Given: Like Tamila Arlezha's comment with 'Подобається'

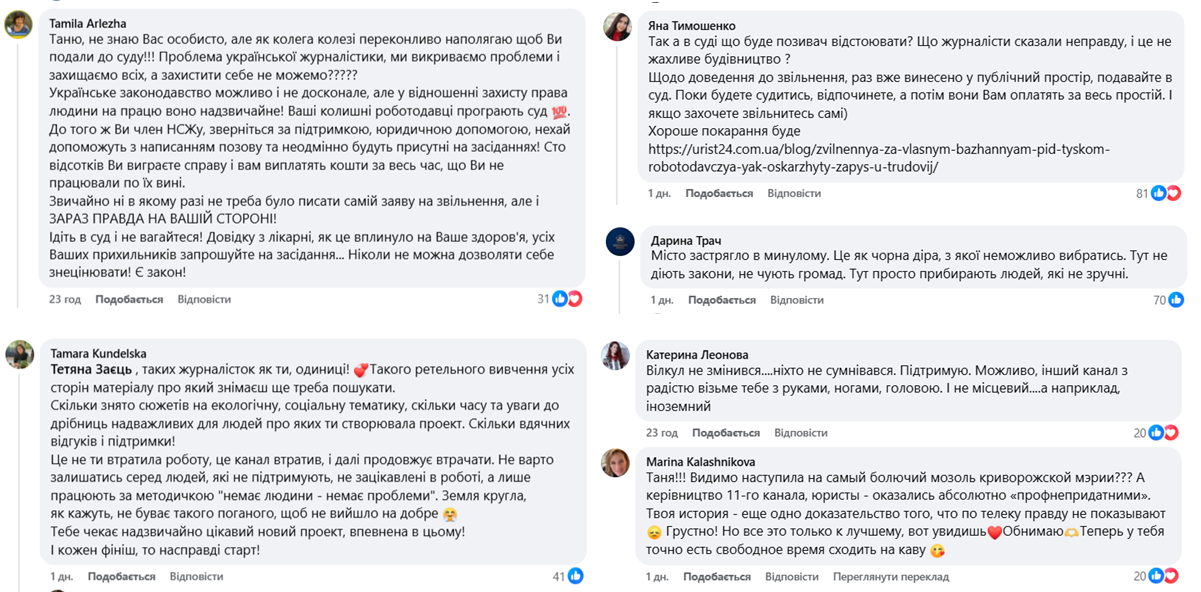Looking at the screenshot, I should [x=129, y=299].
